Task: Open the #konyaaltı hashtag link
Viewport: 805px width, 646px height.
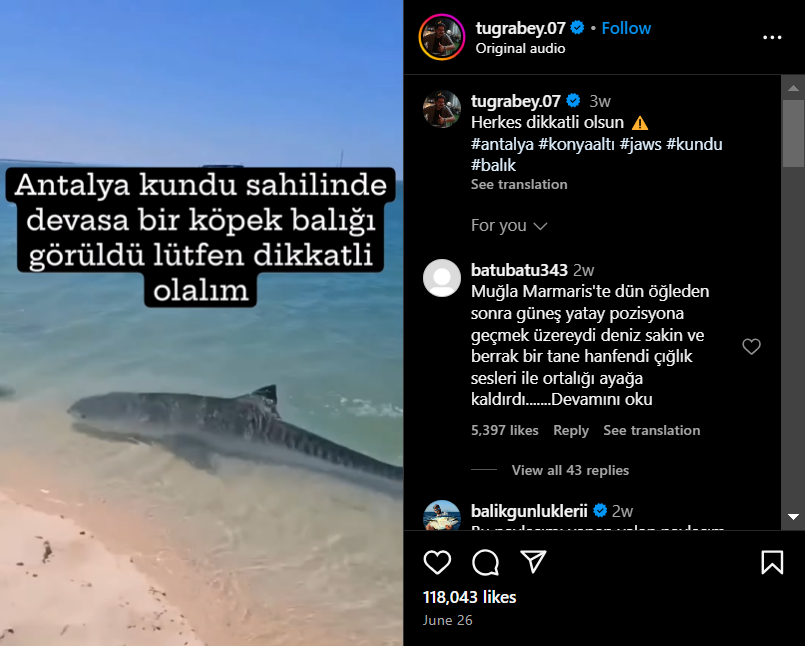Action: click(x=576, y=144)
